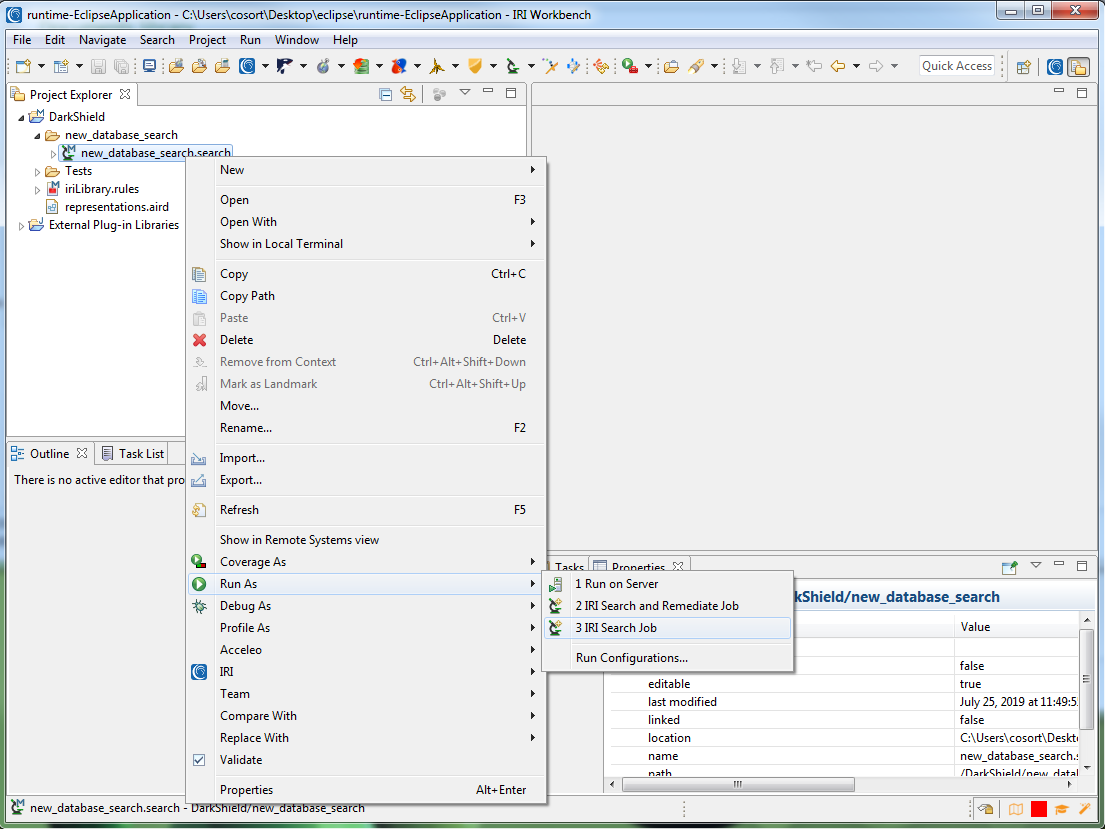This screenshot has height=829, width=1105.
Task: Choose Copy Path in context menu
Action: click(x=365, y=296)
